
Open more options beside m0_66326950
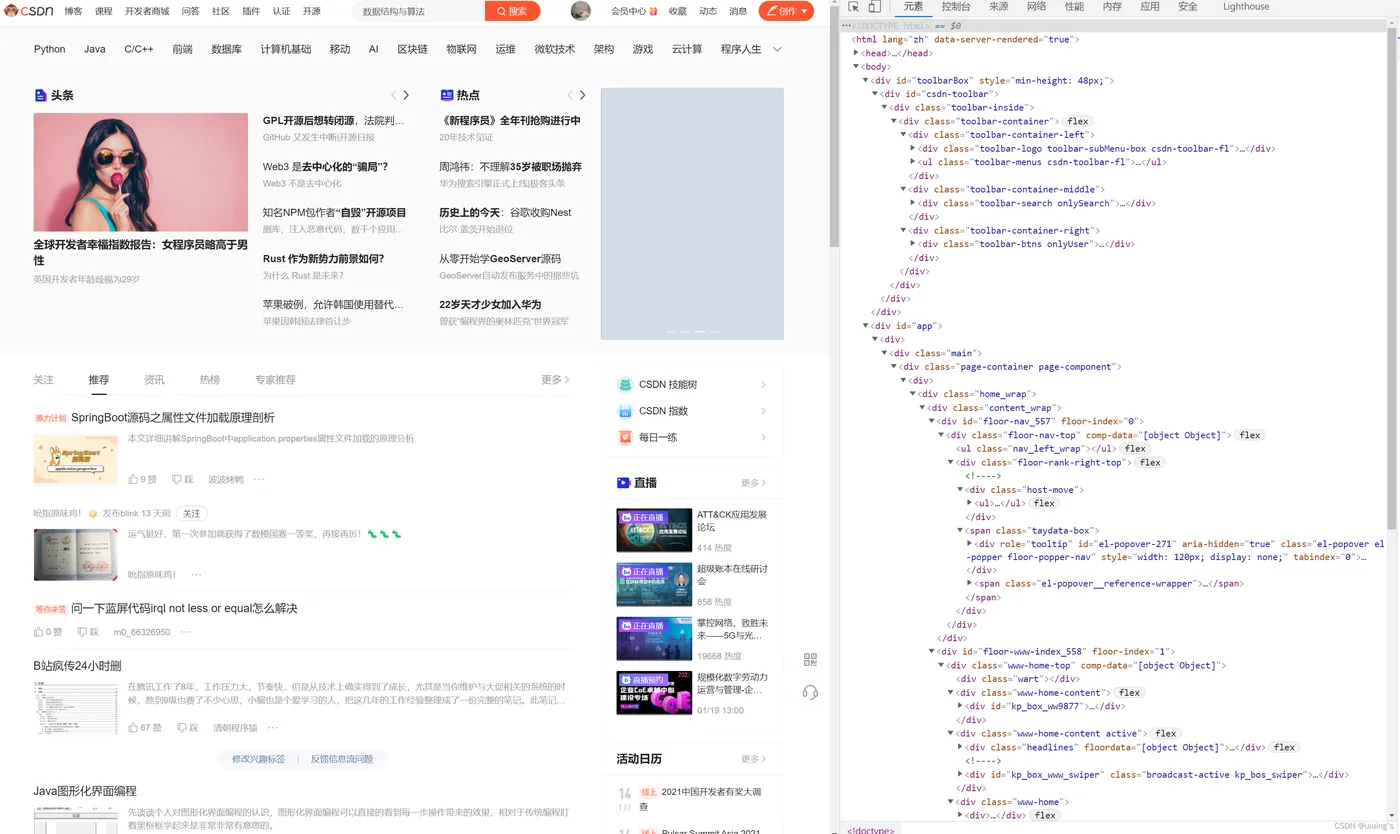tap(186, 632)
